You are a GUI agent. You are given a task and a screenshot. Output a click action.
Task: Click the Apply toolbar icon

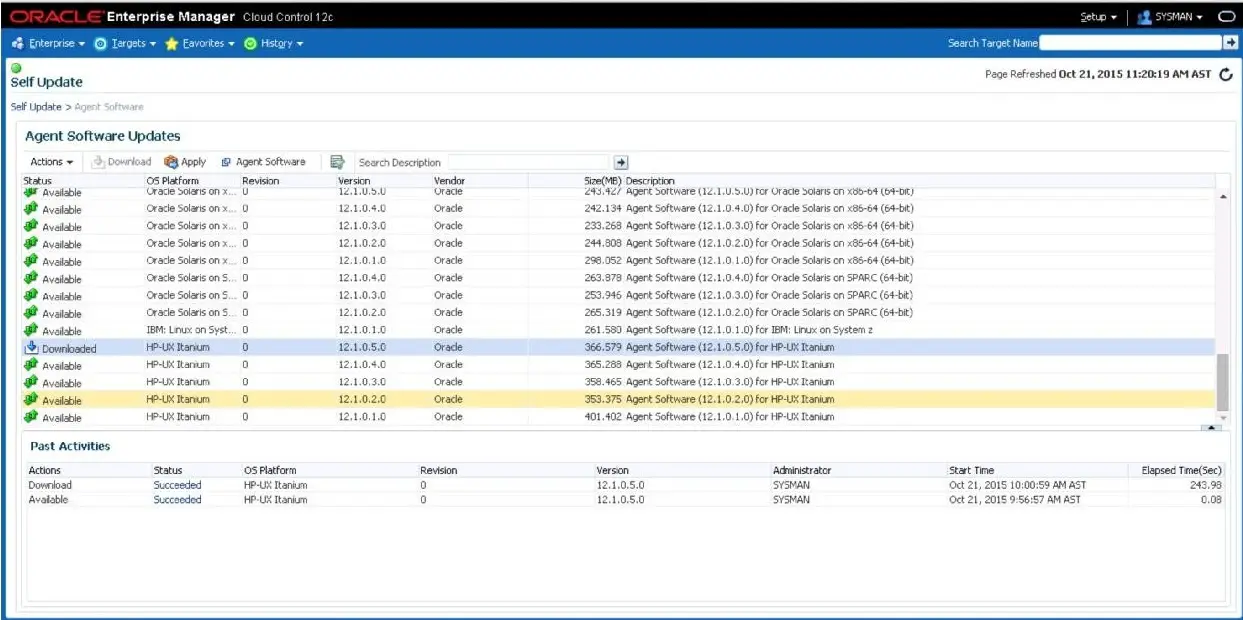(x=171, y=162)
